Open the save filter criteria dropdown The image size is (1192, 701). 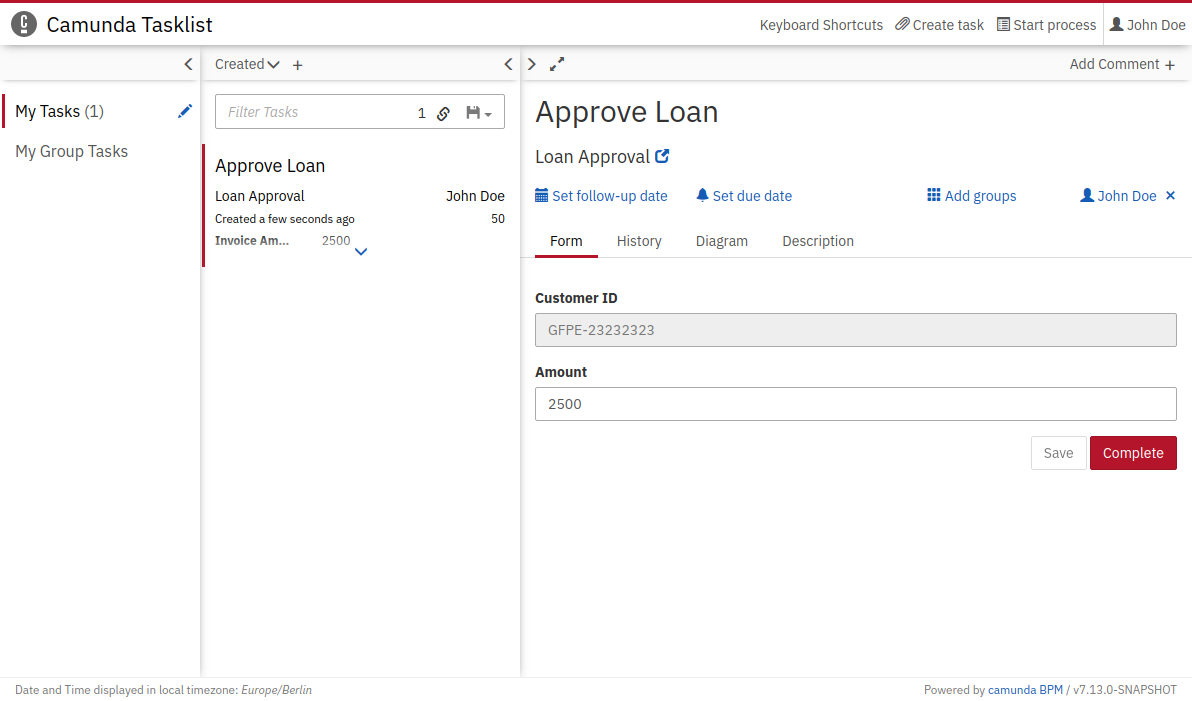479,113
